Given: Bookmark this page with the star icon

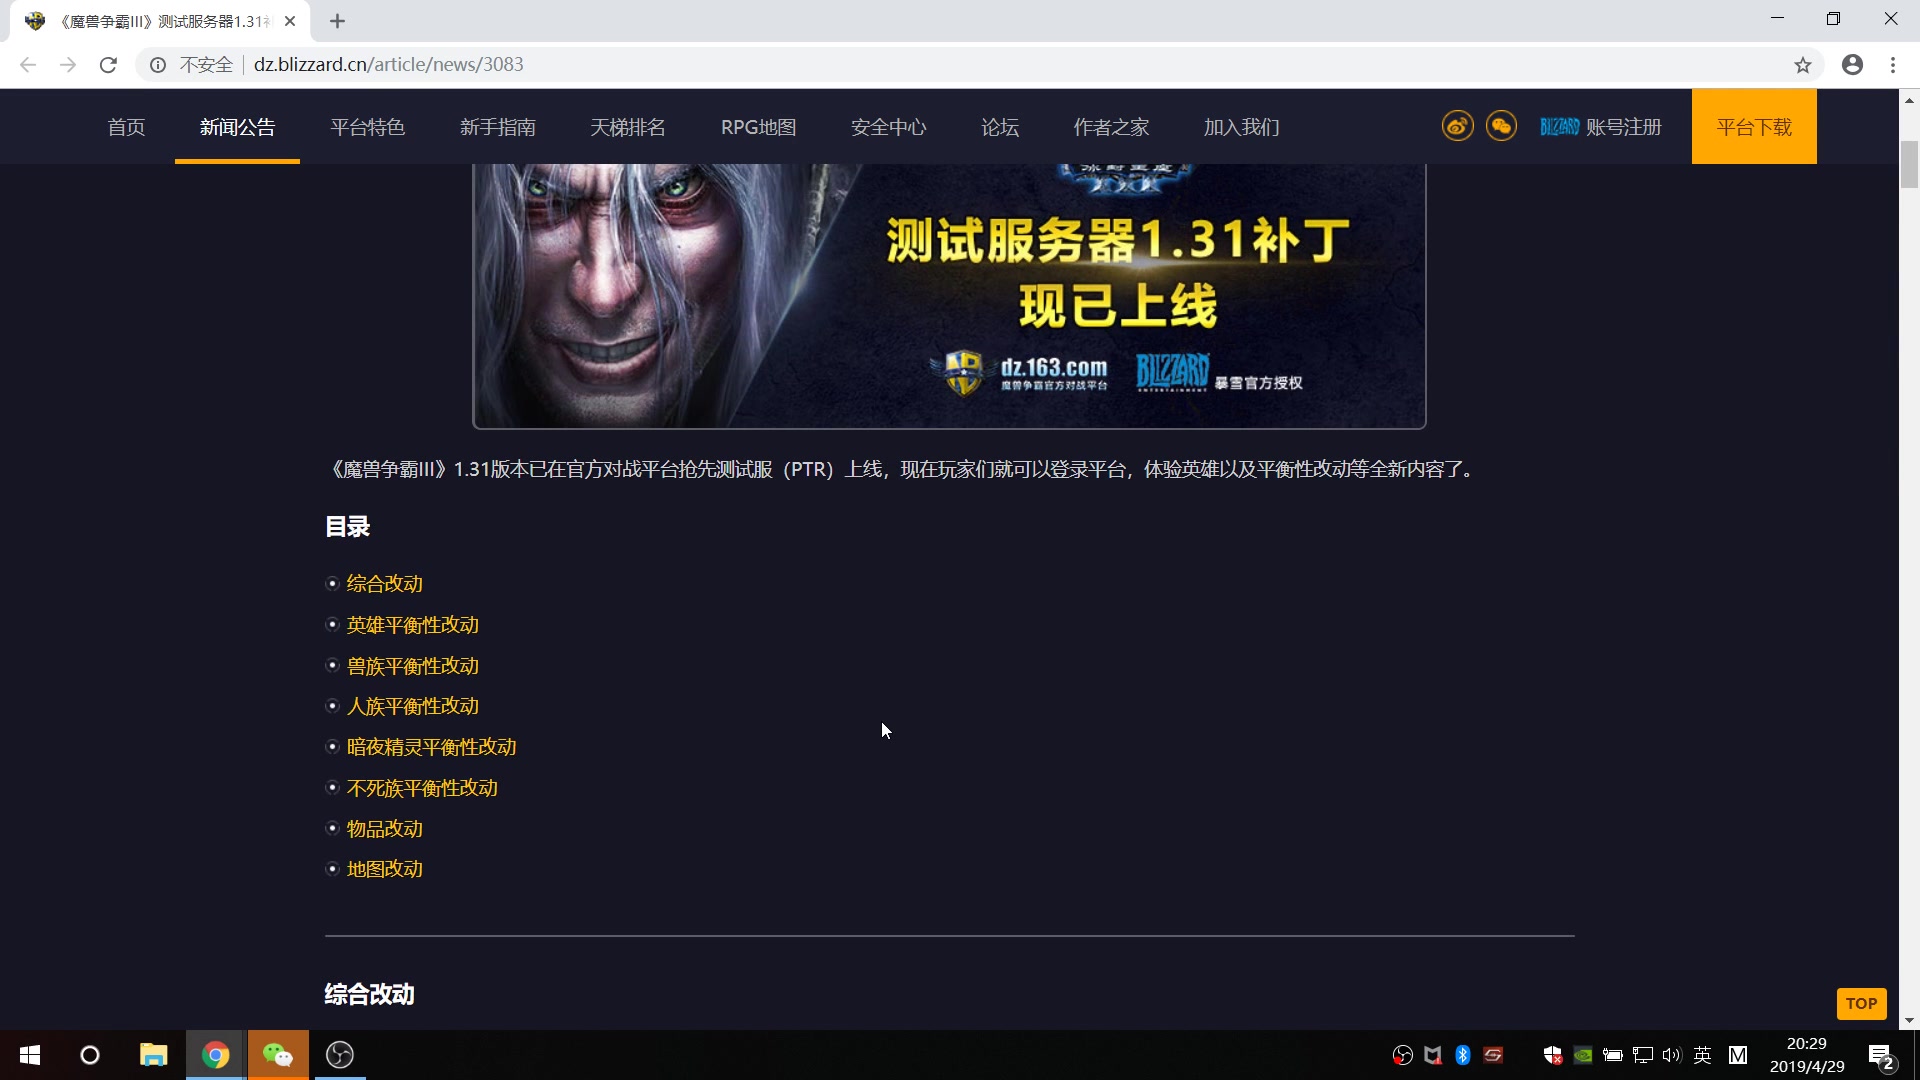Looking at the screenshot, I should click(1802, 65).
